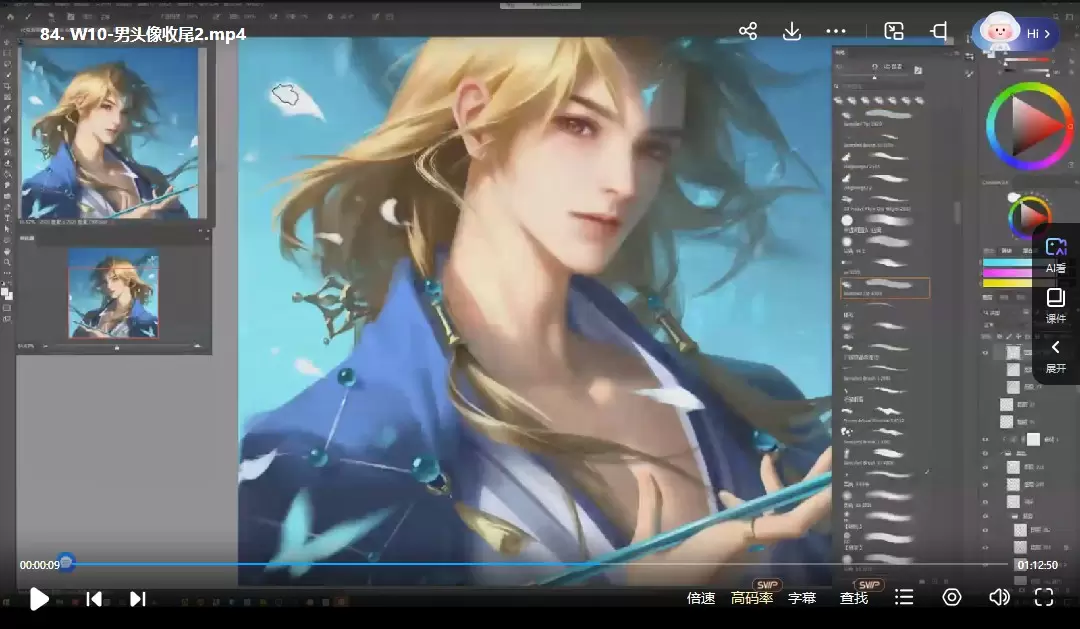Open the playlist icon in the player bar
The height and width of the screenshot is (629, 1080).
click(x=904, y=597)
